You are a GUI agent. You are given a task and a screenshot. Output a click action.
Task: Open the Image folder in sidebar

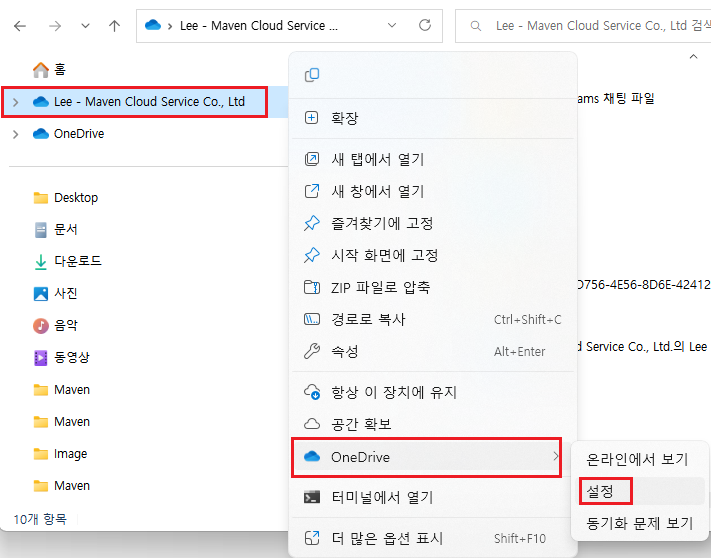[60, 454]
